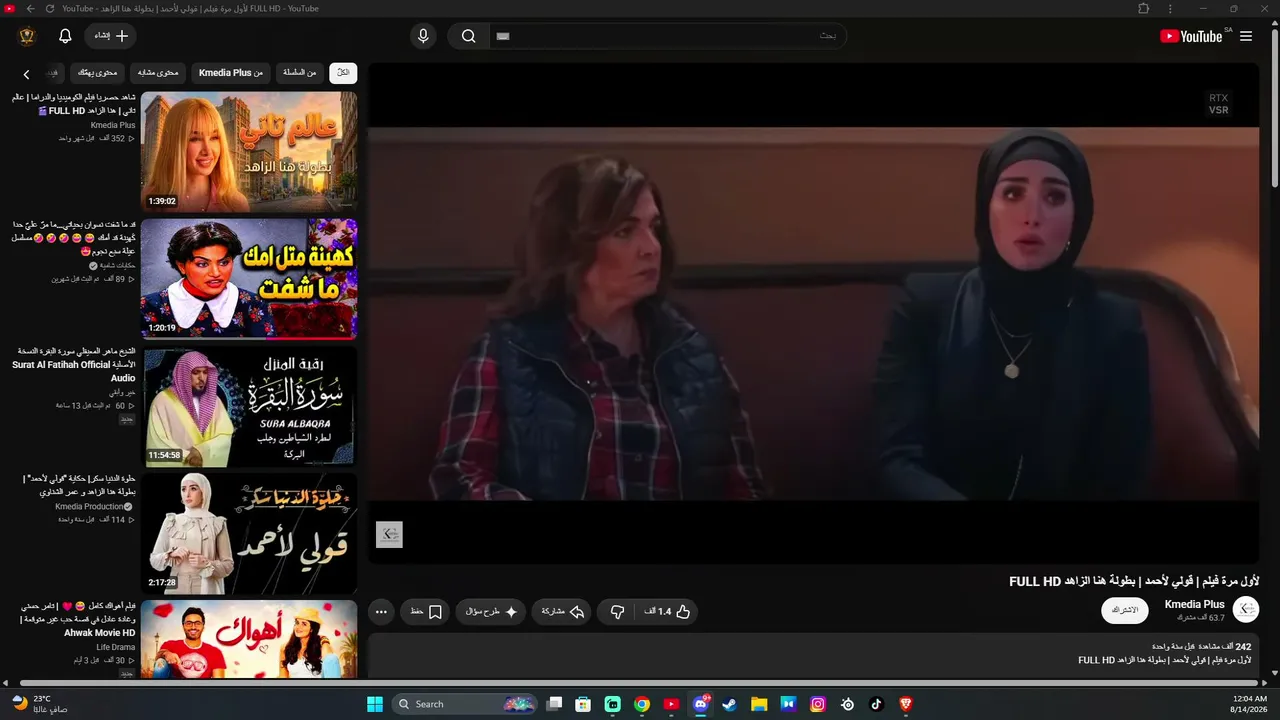The height and width of the screenshot is (720, 1280).
Task: Open the browser three-dot menu
Action: pyautogui.click(x=1170, y=8)
